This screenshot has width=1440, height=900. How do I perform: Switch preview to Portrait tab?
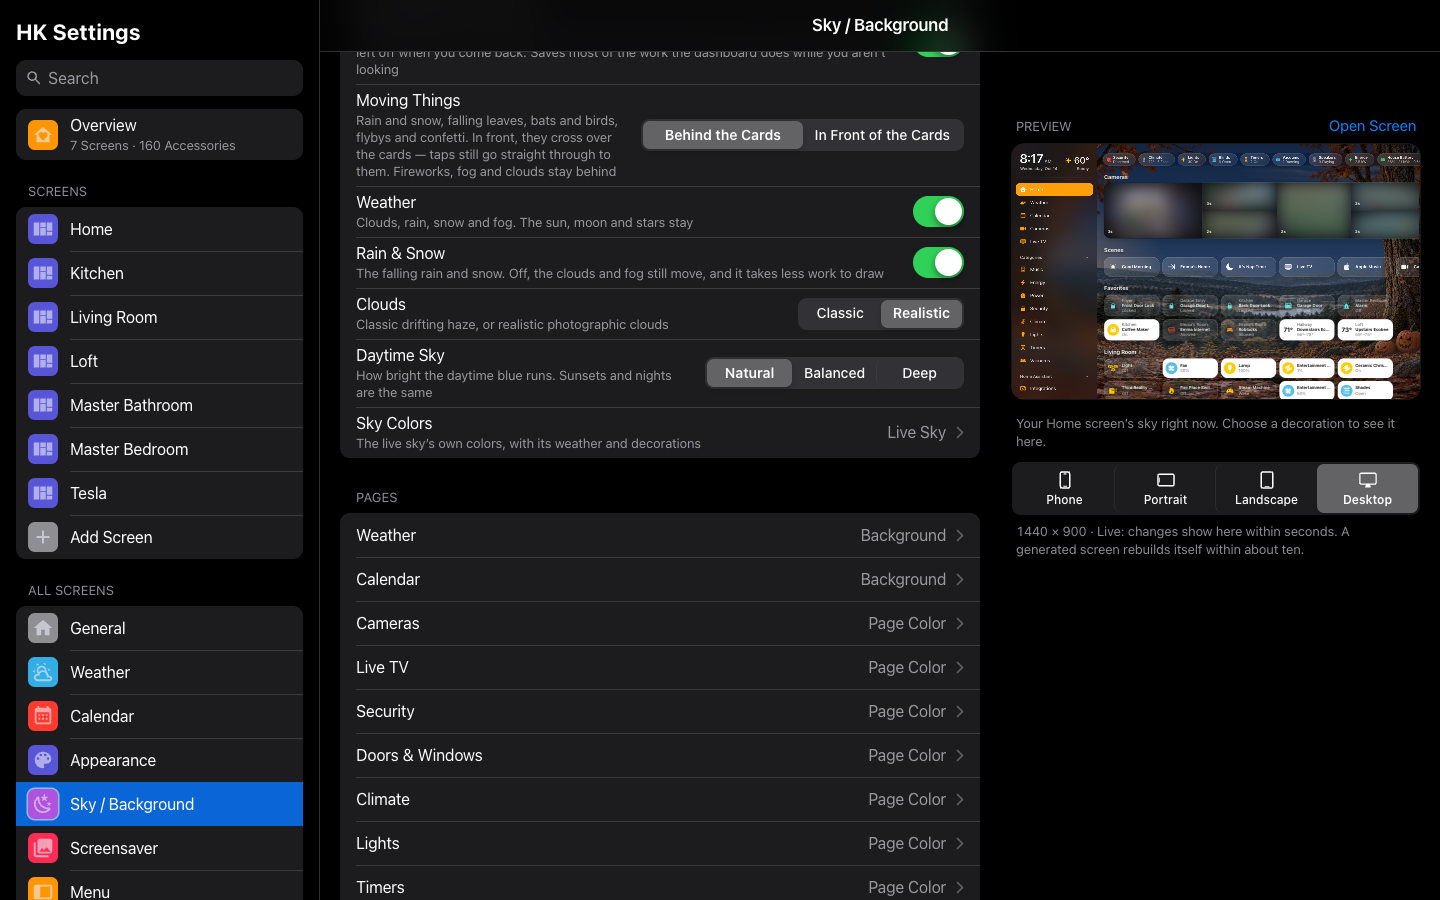pyautogui.click(x=1165, y=488)
